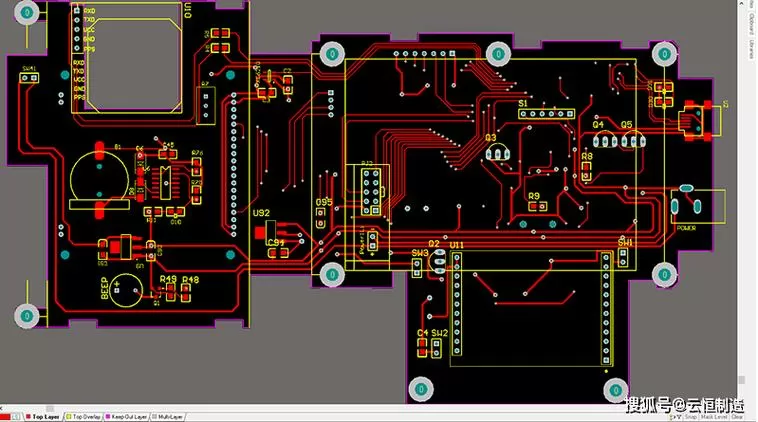Select the Keep-Out Layer tab
This screenshot has width=758, height=422.
[x=126, y=417]
